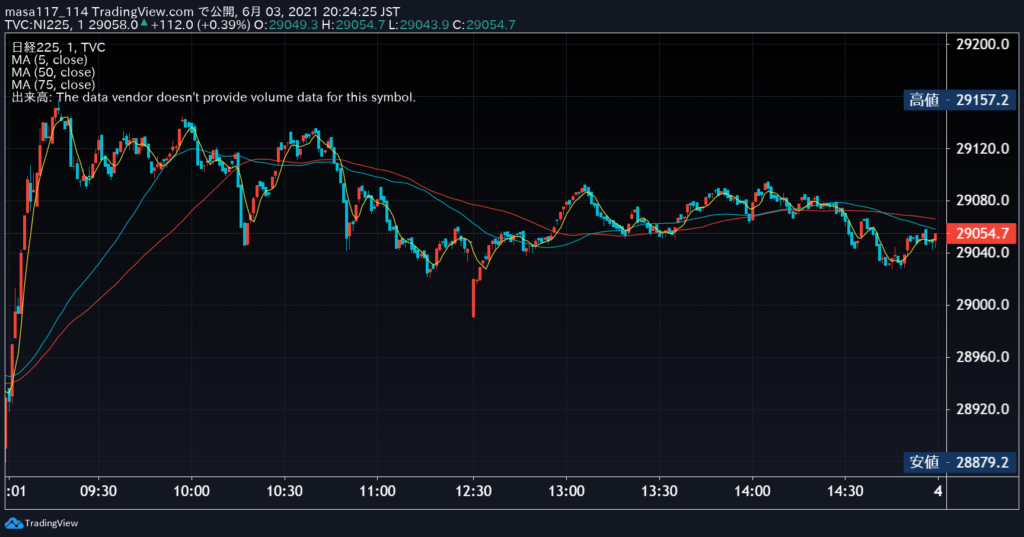Click the 09:30 time axis label
The height and width of the screenshot is (537, 1024).
[x=99, y=491]
